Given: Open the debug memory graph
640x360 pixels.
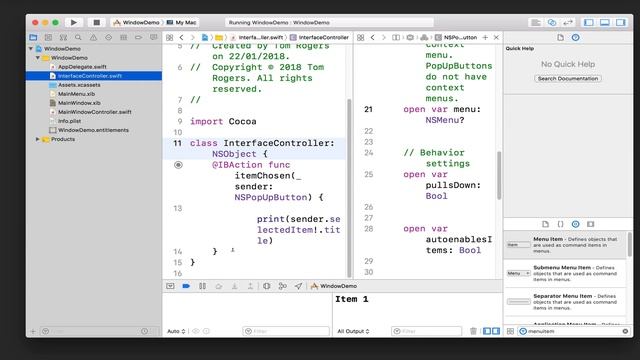Looking at the screenshot, I should (282, 286).
